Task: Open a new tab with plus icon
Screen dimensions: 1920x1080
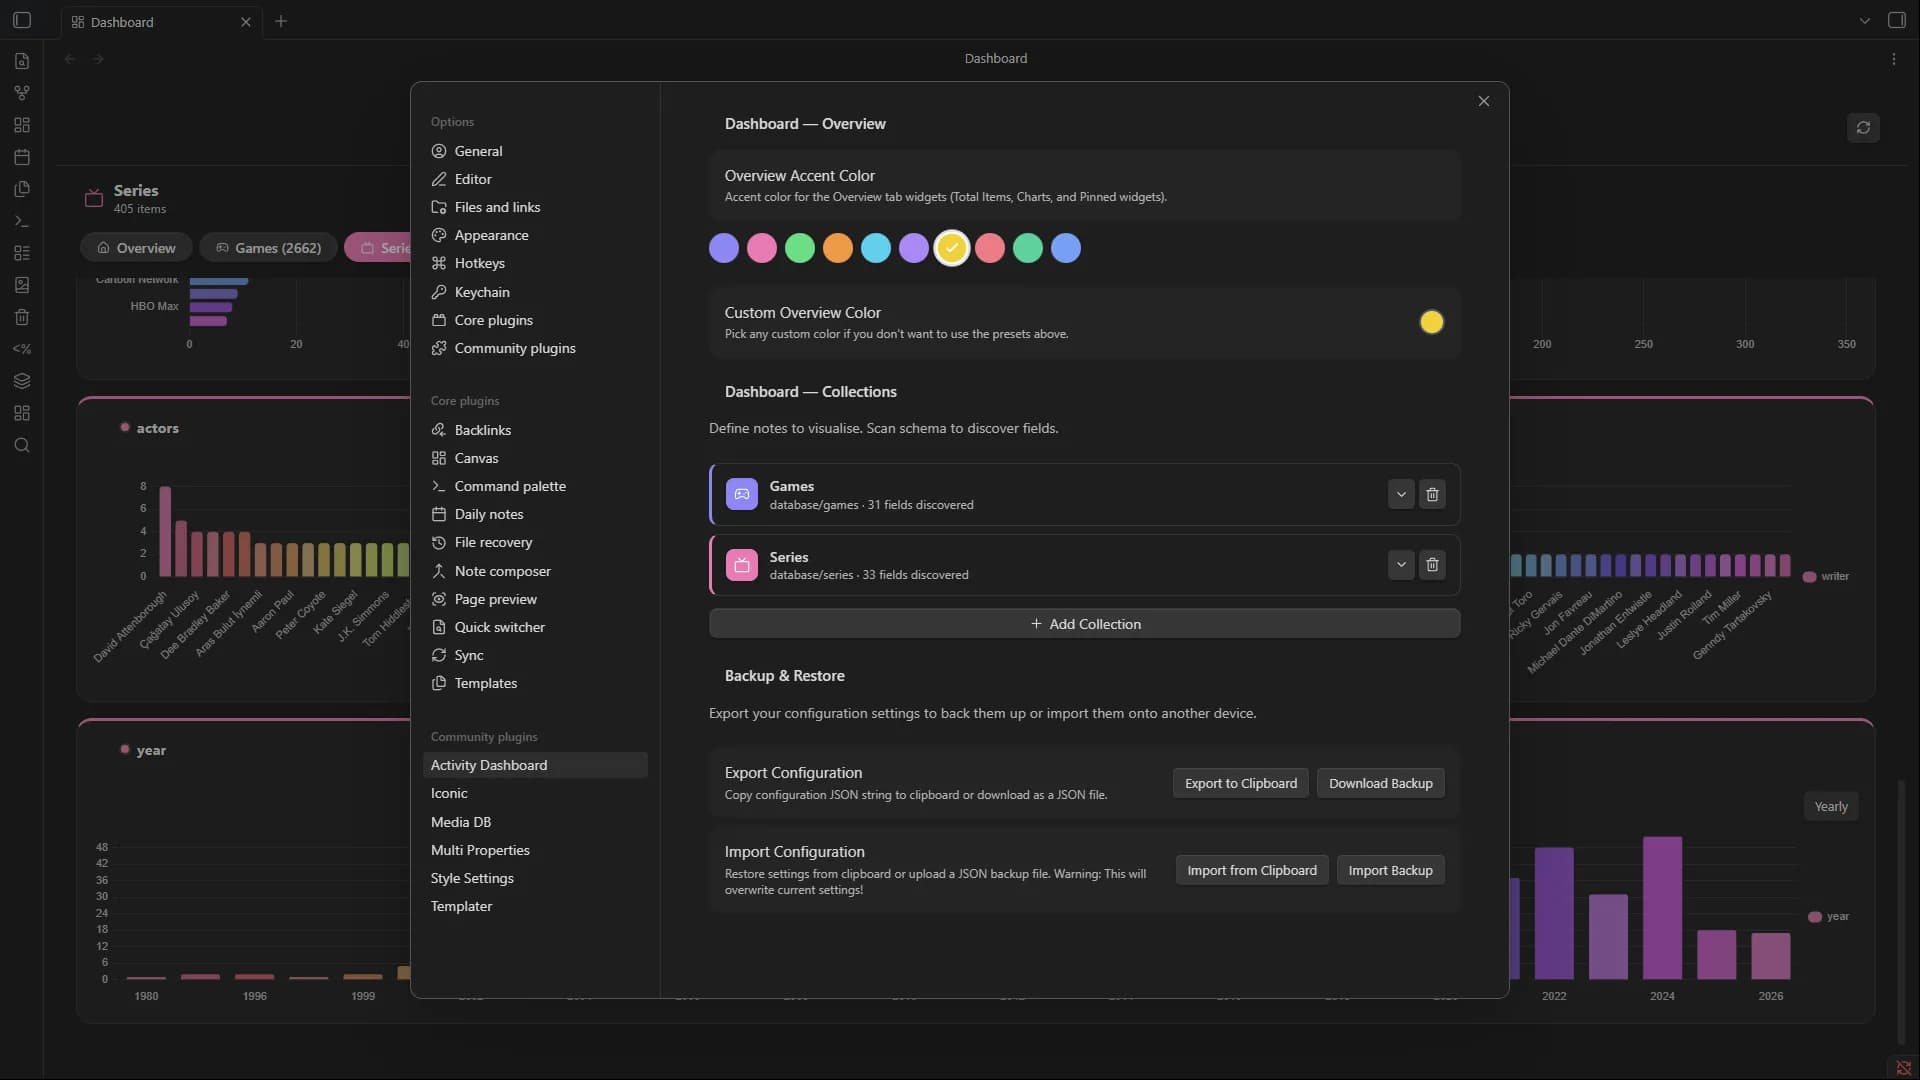Action: tap(281, 21)
